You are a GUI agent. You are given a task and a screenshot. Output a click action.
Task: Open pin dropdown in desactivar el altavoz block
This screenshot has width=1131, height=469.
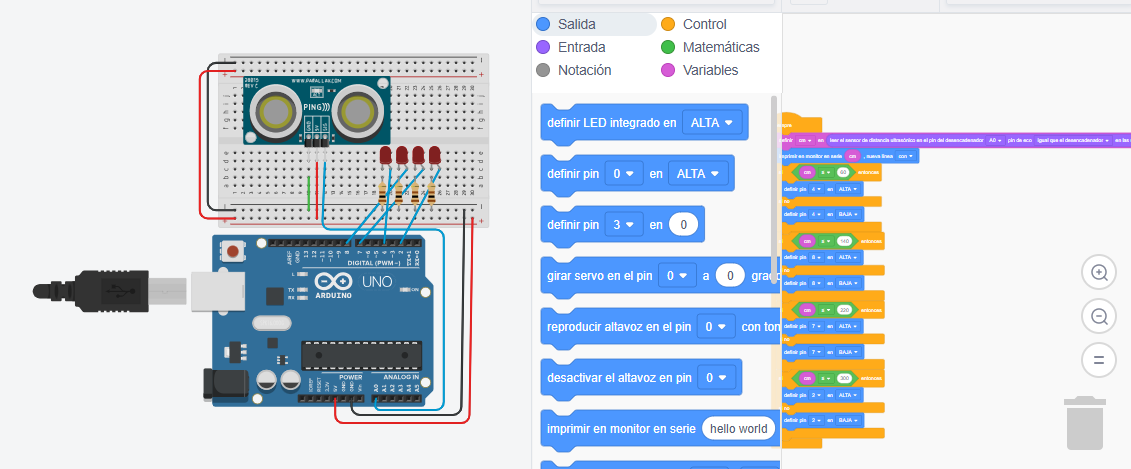(716, 377)
